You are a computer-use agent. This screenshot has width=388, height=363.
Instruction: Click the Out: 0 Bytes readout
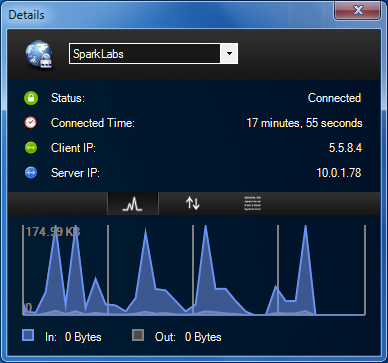tap(188, 337)
